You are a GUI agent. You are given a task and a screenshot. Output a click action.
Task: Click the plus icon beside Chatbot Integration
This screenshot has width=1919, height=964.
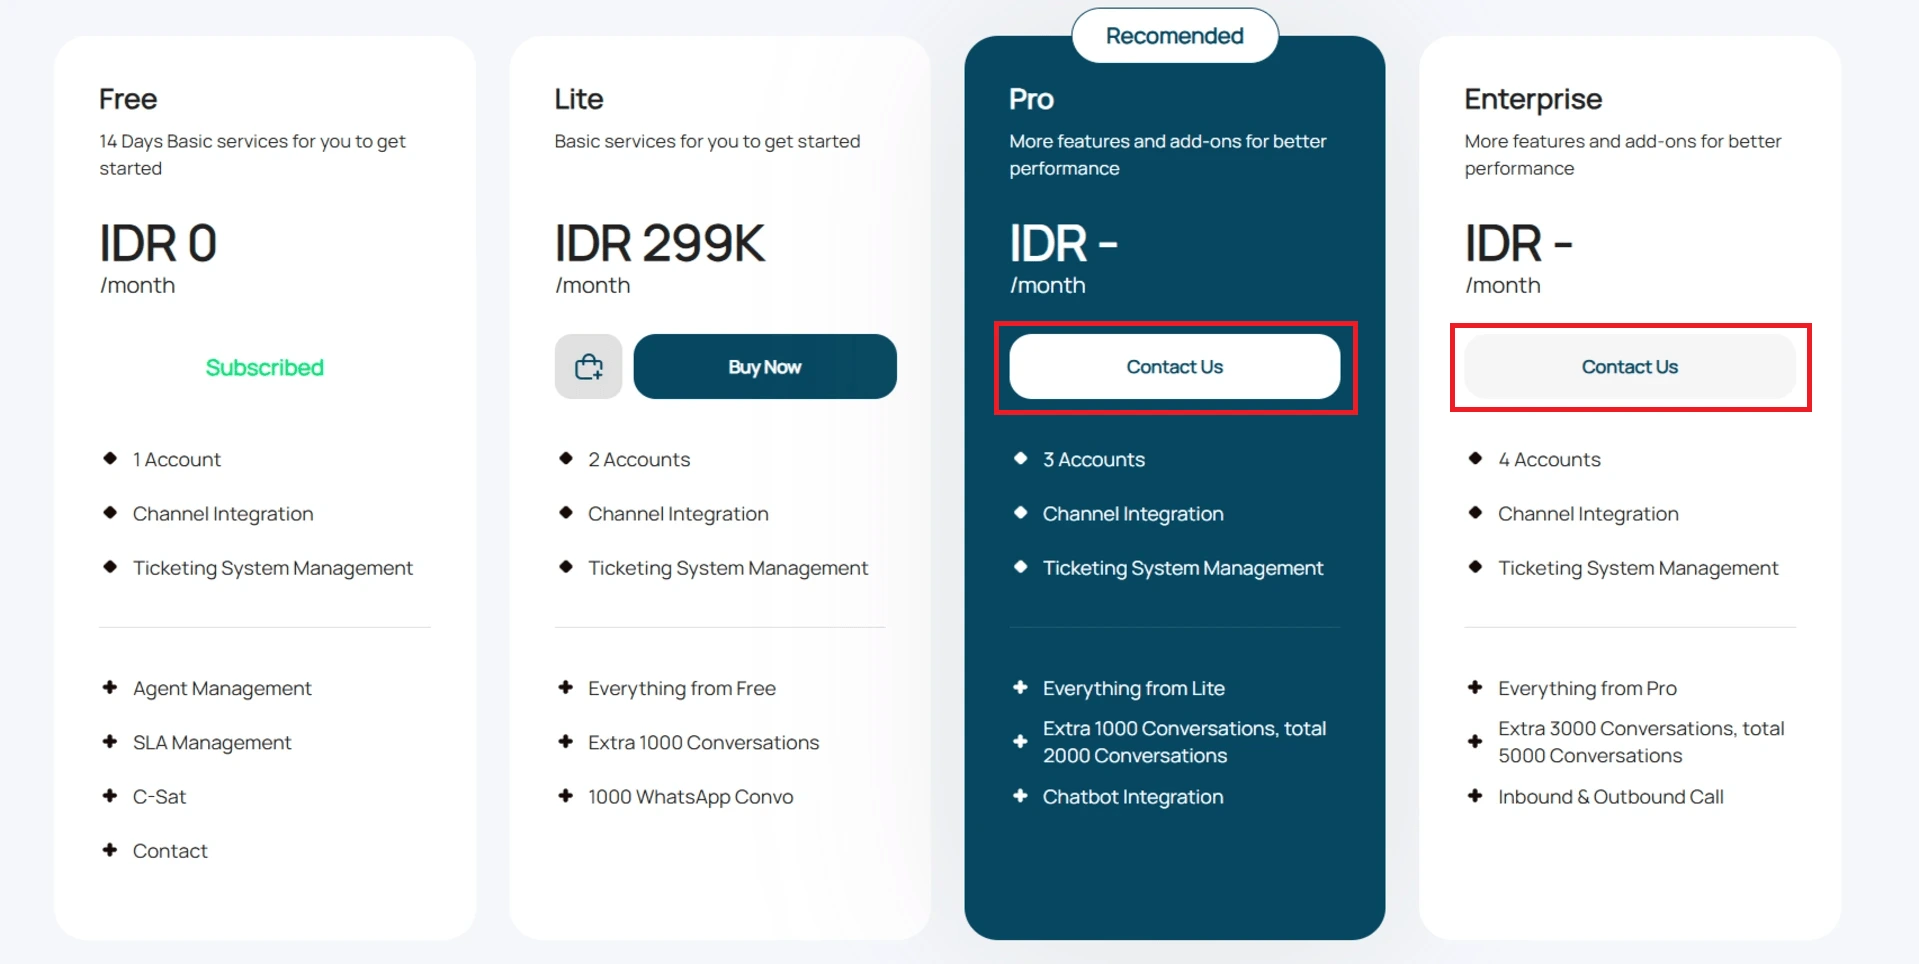(x=1020, y=796)
